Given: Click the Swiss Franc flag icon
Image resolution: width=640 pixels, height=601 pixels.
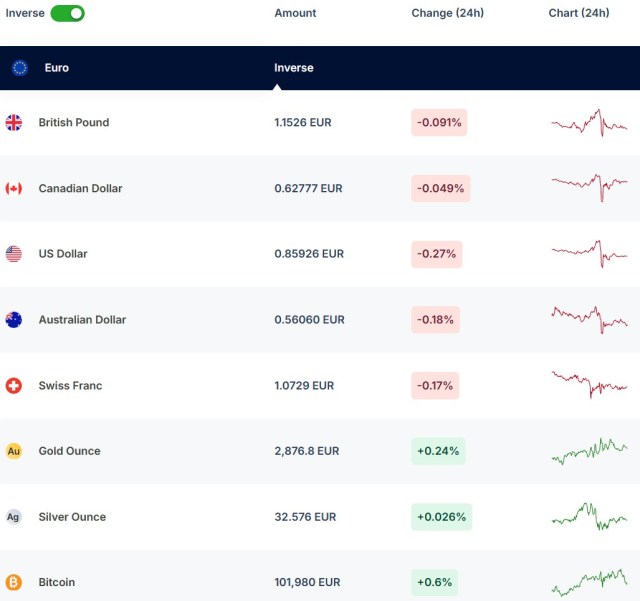Looking at the screenshot, I should [14, 385].
